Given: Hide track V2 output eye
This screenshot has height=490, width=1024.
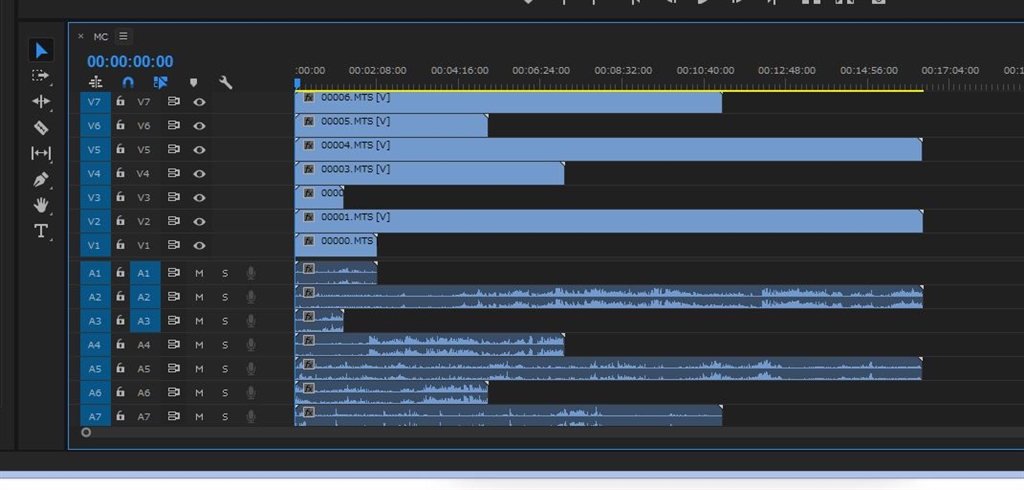Looking at the screenshot, I should point(200,221).
